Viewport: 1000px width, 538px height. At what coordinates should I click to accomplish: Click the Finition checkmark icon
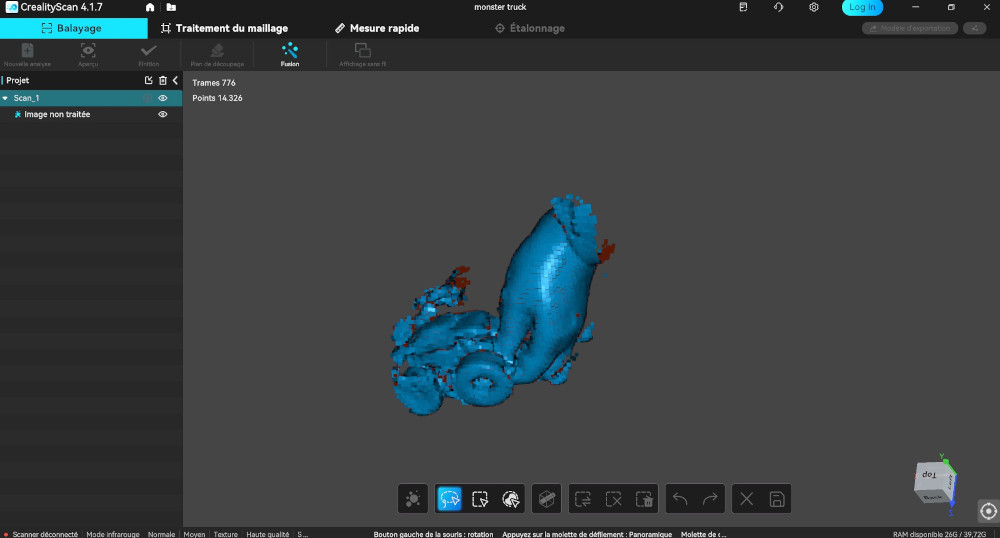point(149,50)
